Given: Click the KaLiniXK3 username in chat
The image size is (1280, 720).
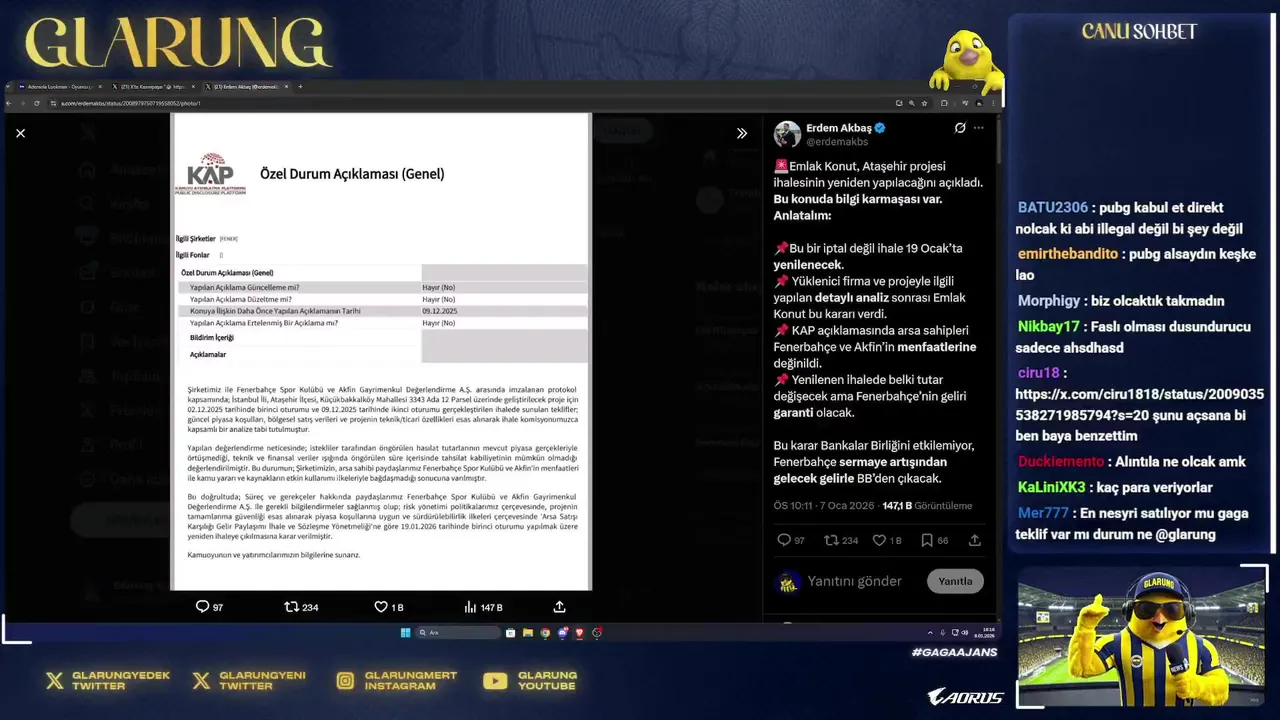Looking at the screenshot, I should click(1052, 487).
